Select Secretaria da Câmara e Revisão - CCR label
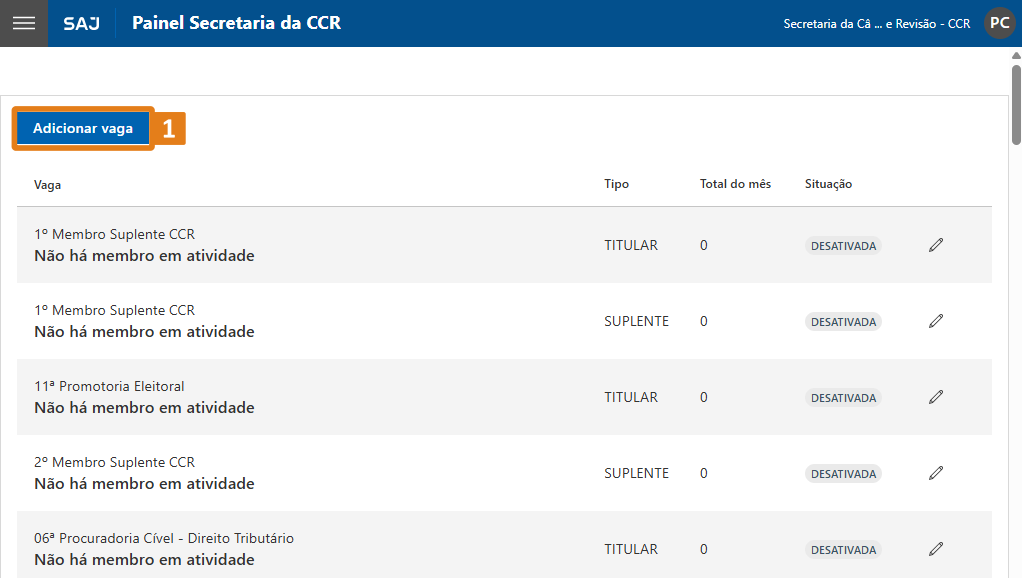The image size is (1022, 578). [876, 24]
